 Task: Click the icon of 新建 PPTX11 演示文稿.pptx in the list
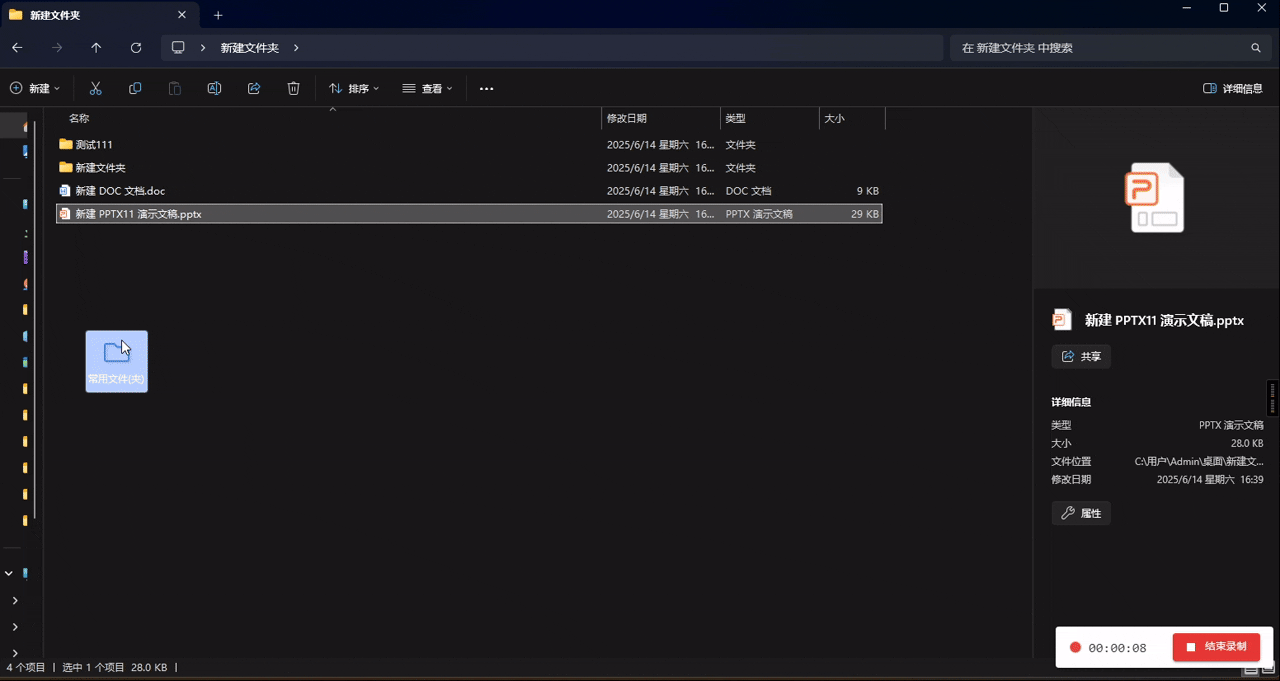[66, 214]
